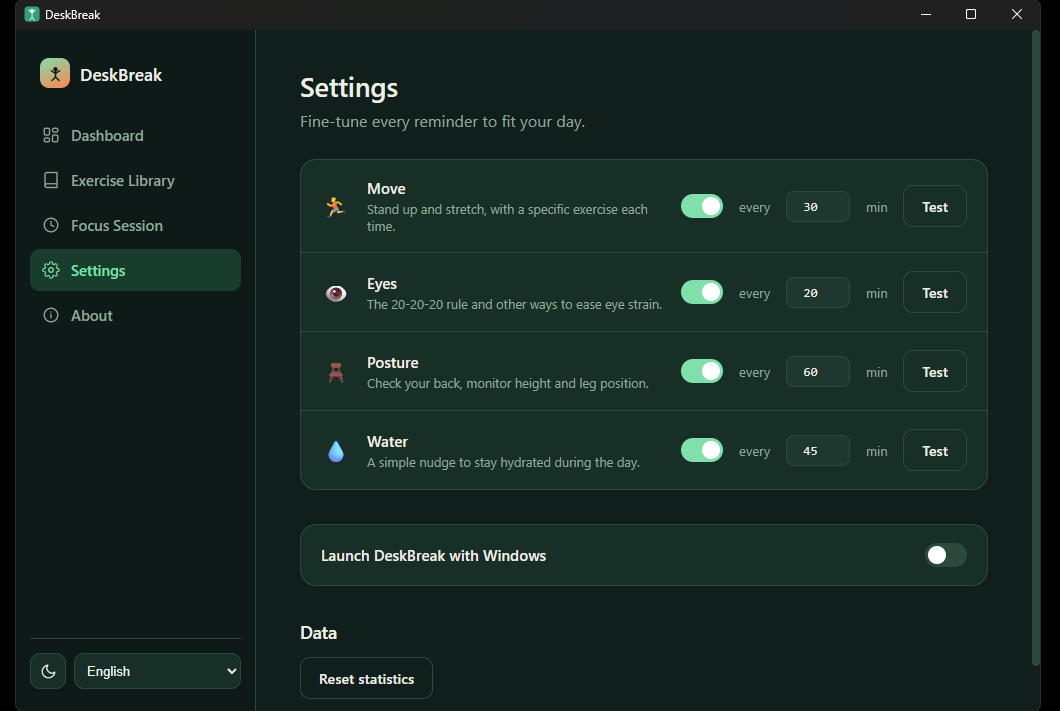Image resolution: width=1060 pixels, height=711 pixels.
Task: Click the running person Move icon
Action: 335,207
